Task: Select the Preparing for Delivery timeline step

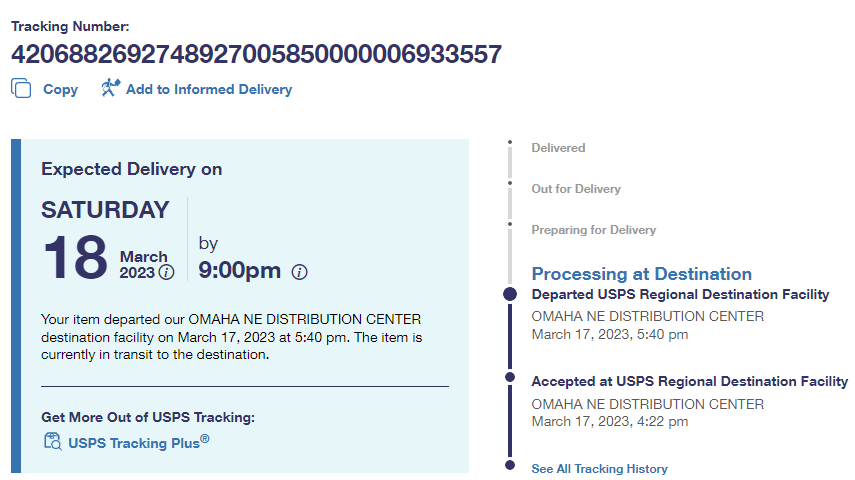Action: pos(593,230)
